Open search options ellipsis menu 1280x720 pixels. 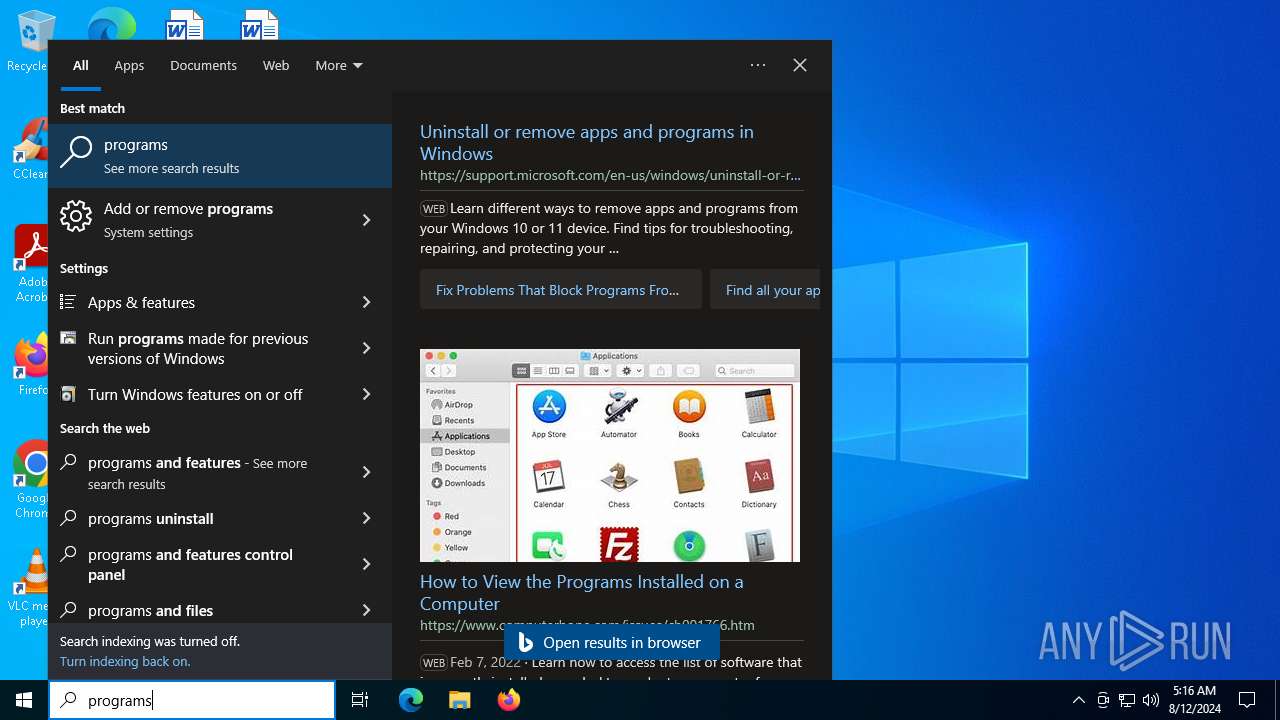pos(758,65)
